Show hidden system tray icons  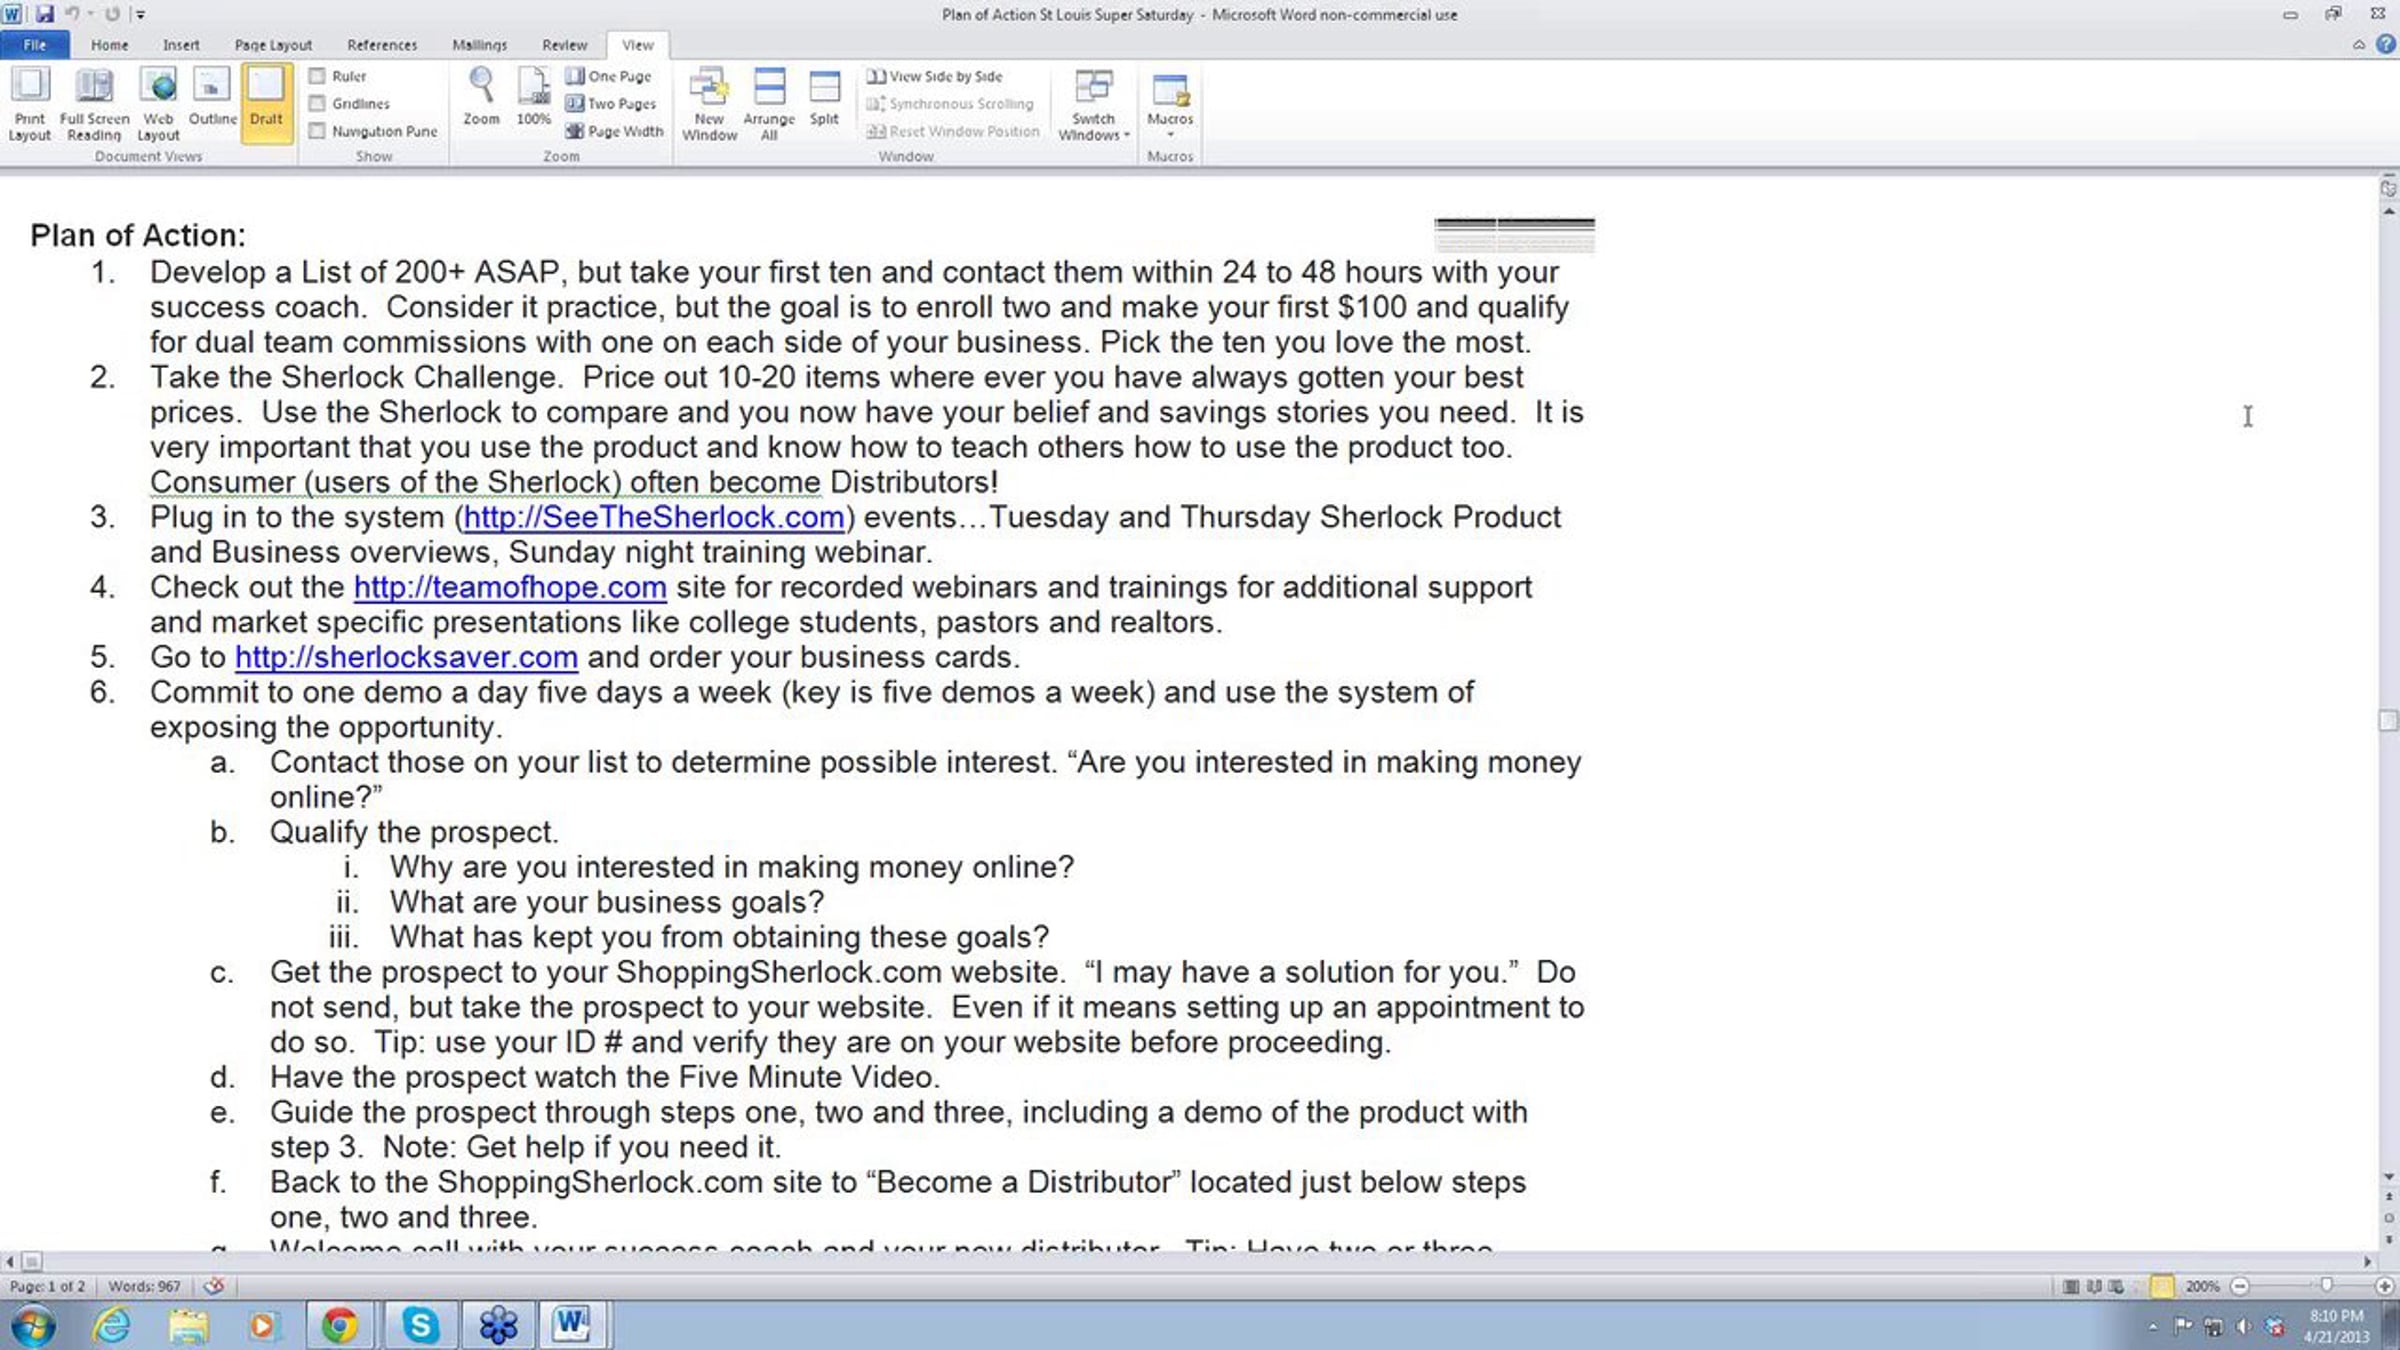point(2152,1327)
